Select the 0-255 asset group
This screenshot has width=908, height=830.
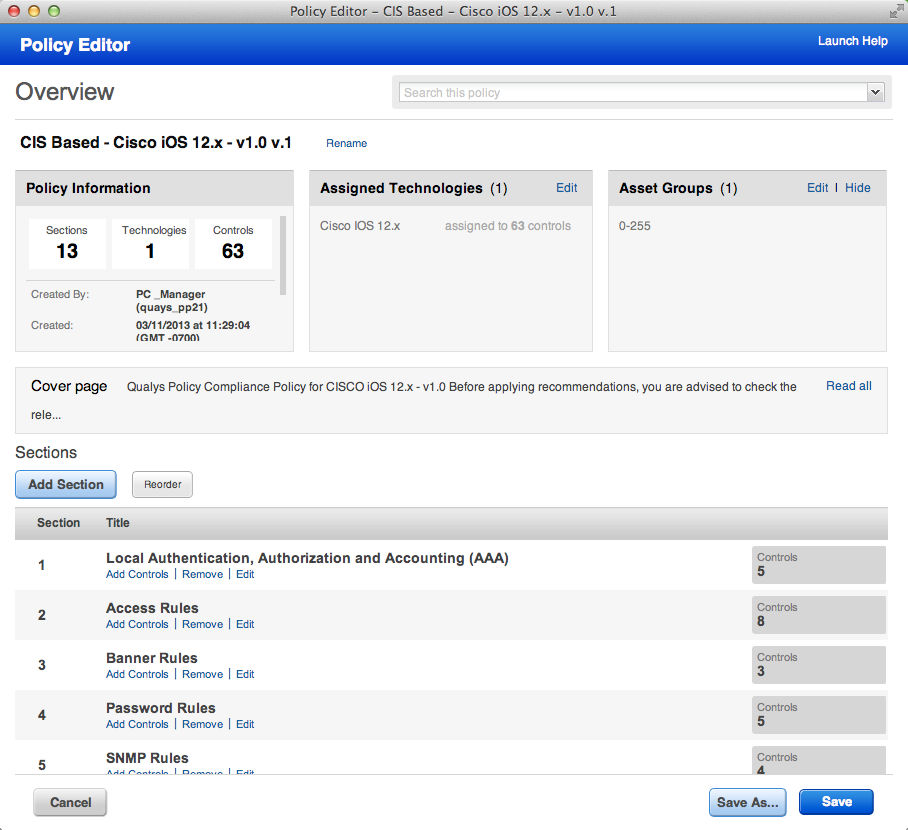tap(635, 226)
